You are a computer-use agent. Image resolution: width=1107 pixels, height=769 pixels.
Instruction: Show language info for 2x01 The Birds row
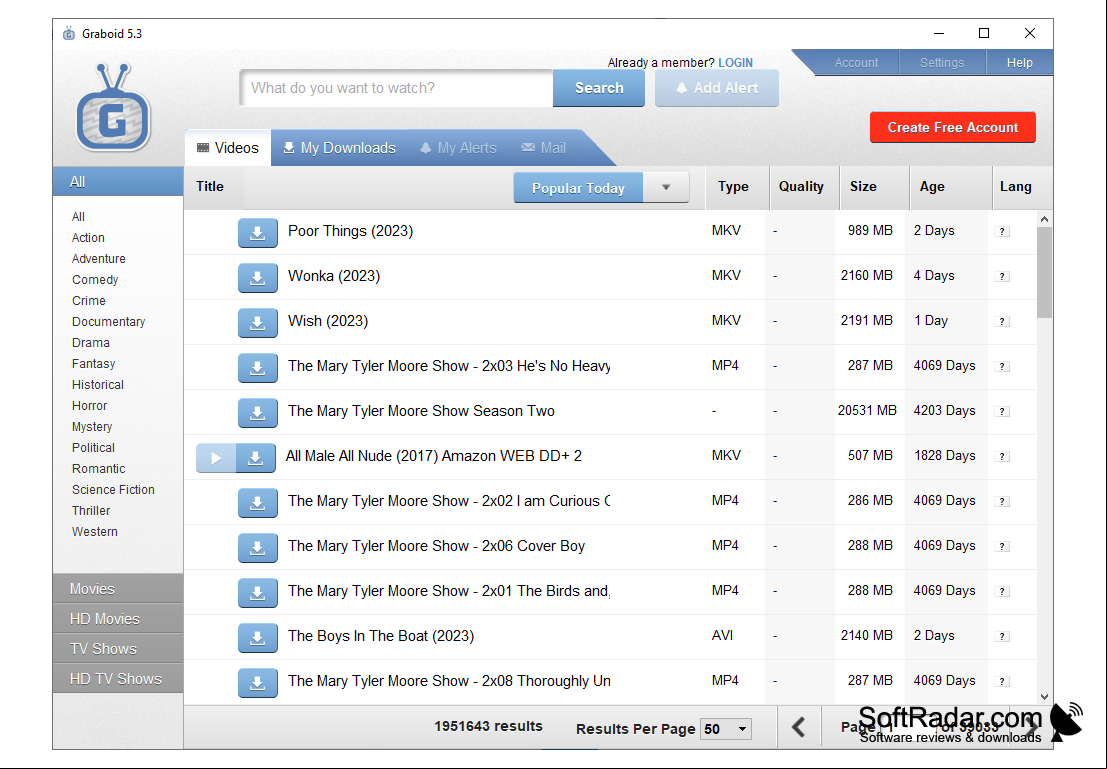[x=1002, y=592]
